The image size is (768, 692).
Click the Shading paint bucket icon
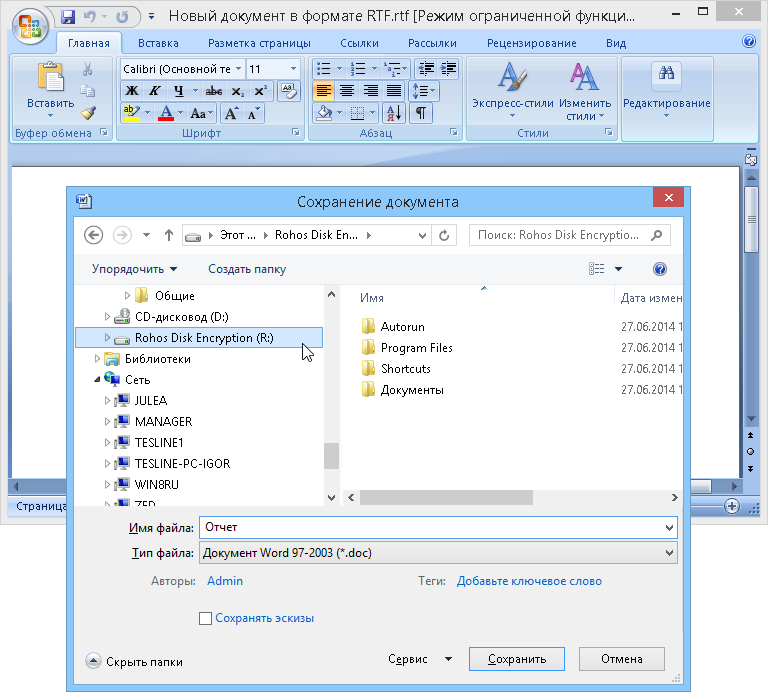(x=324, y=114)
